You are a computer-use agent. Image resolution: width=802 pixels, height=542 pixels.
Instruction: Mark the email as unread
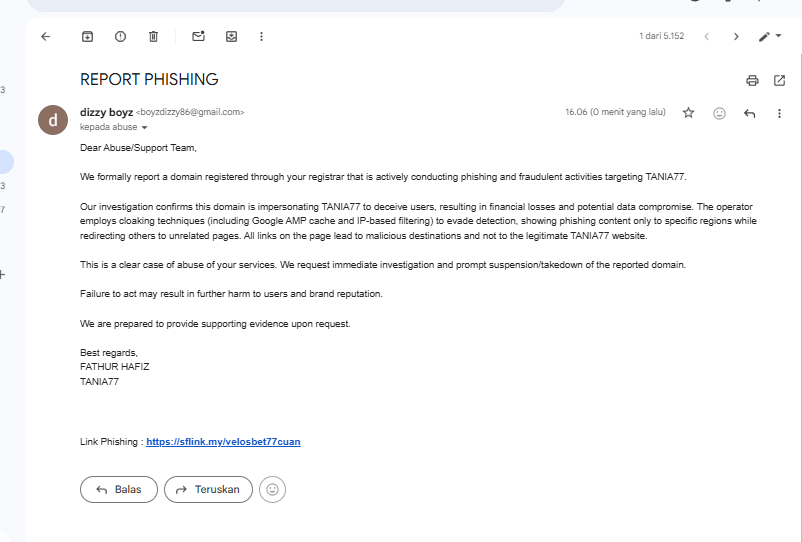point(198,36)
